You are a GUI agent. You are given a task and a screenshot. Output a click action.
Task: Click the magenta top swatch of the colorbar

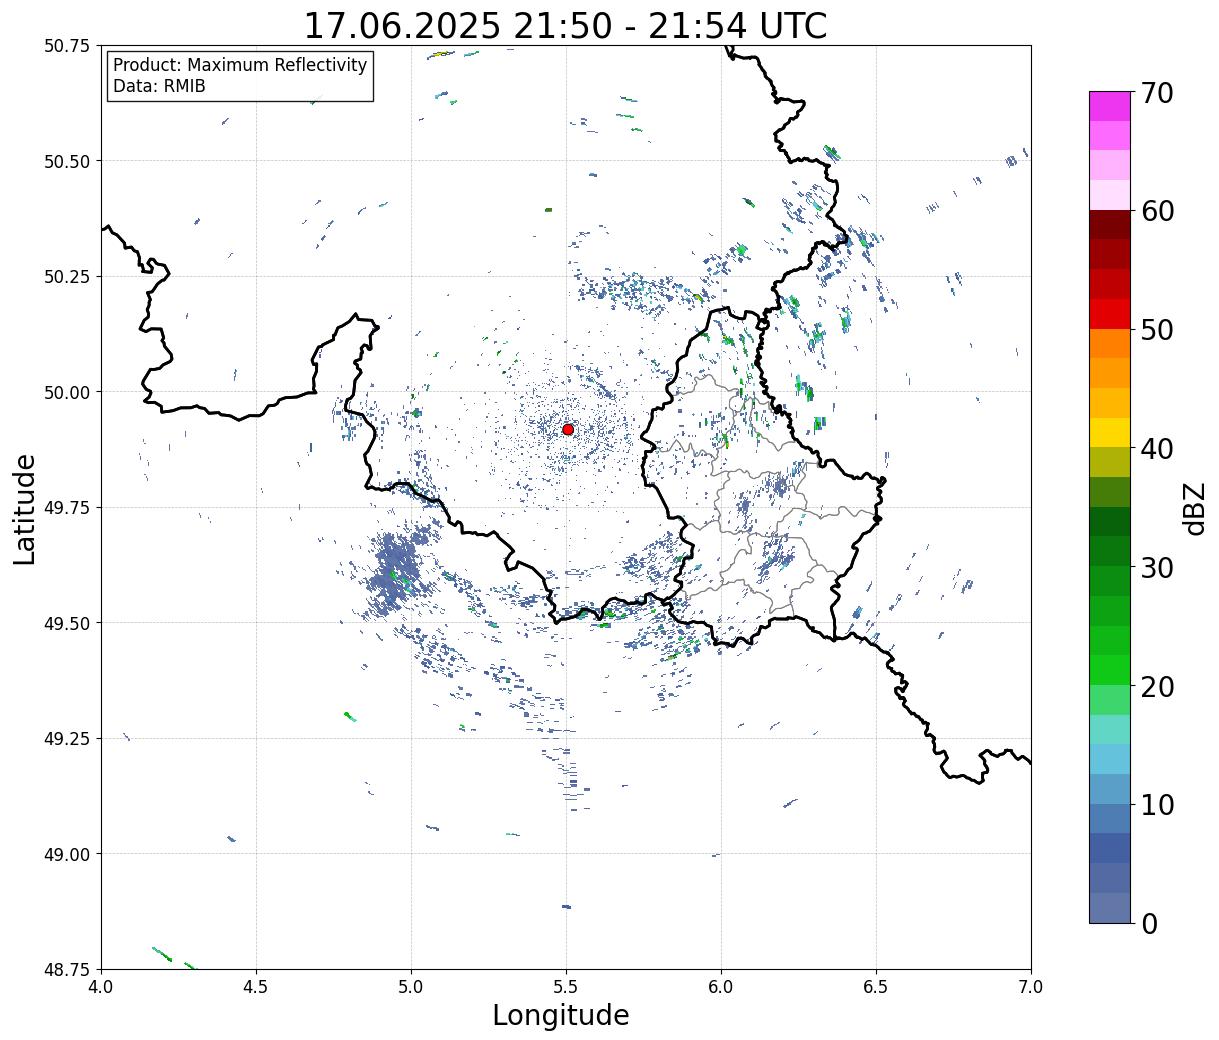click(1110, 106)
